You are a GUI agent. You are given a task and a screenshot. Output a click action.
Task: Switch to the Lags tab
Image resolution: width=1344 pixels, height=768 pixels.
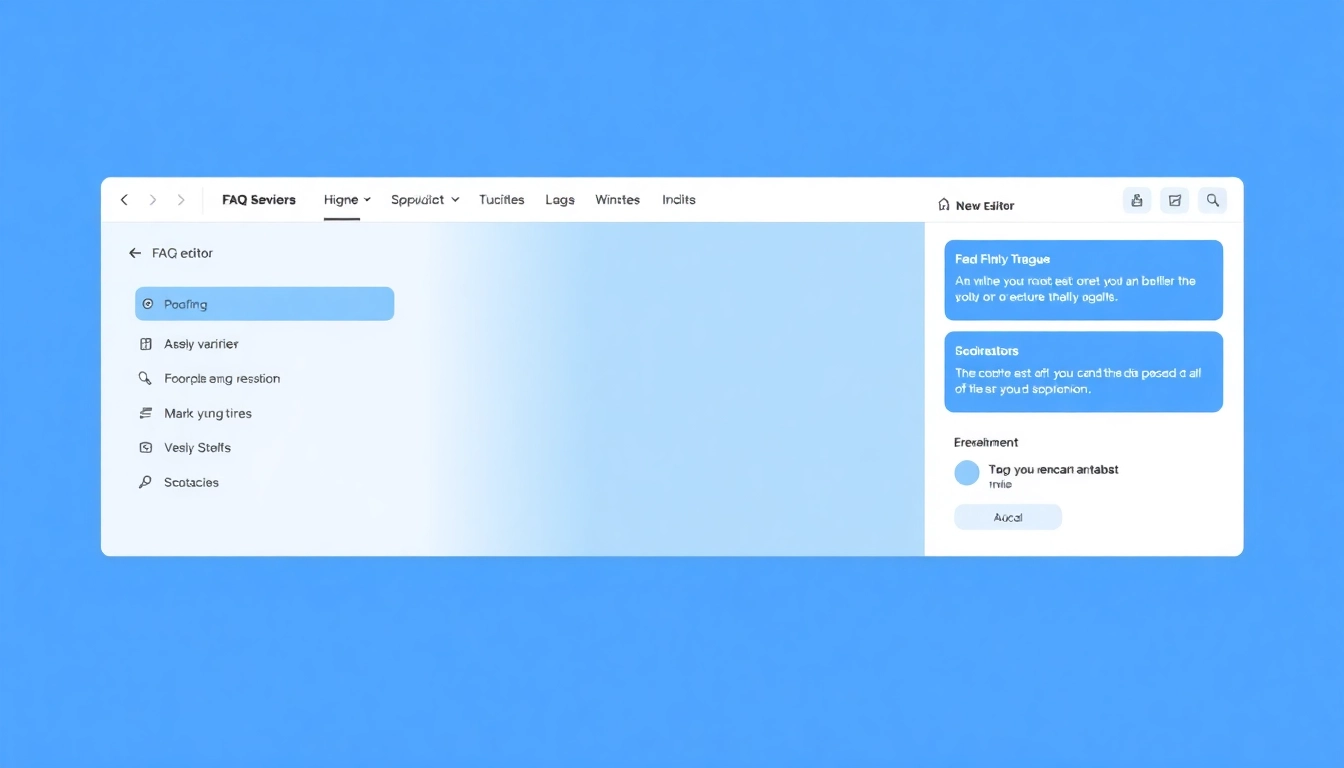tap(560, 200)
